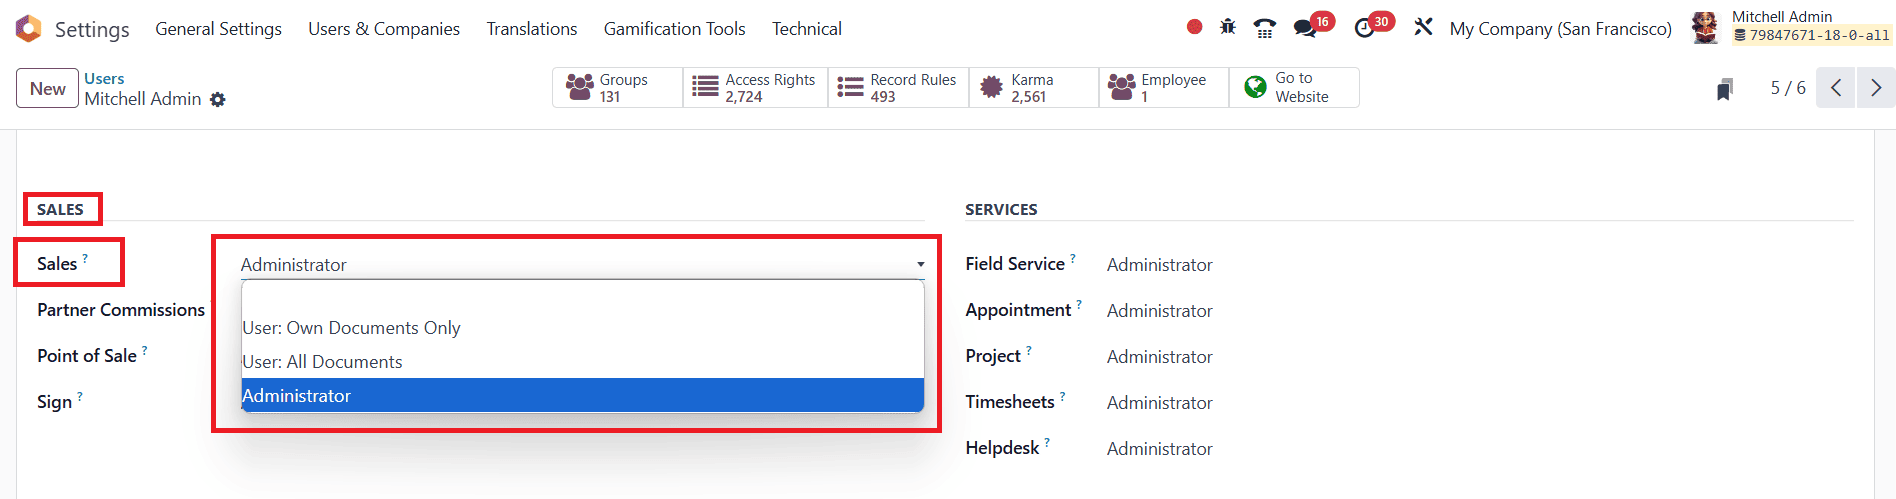Image resolution: width=1896 pixels, height=499 pixels.
Task: Open Project Administrator selection
Action: [1160, 357]
